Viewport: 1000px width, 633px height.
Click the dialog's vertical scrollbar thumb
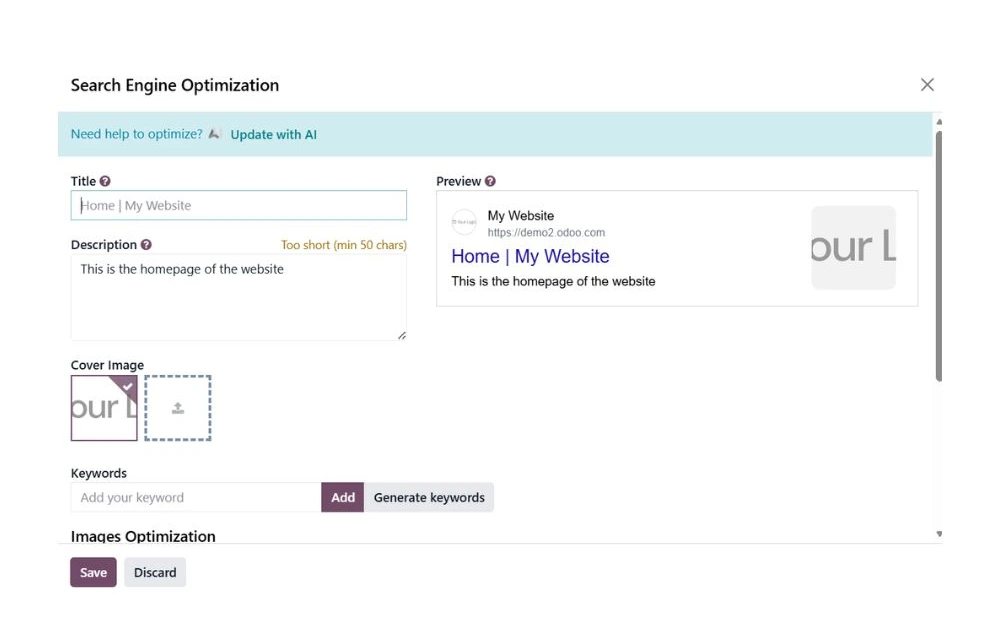tap(939, 255)
